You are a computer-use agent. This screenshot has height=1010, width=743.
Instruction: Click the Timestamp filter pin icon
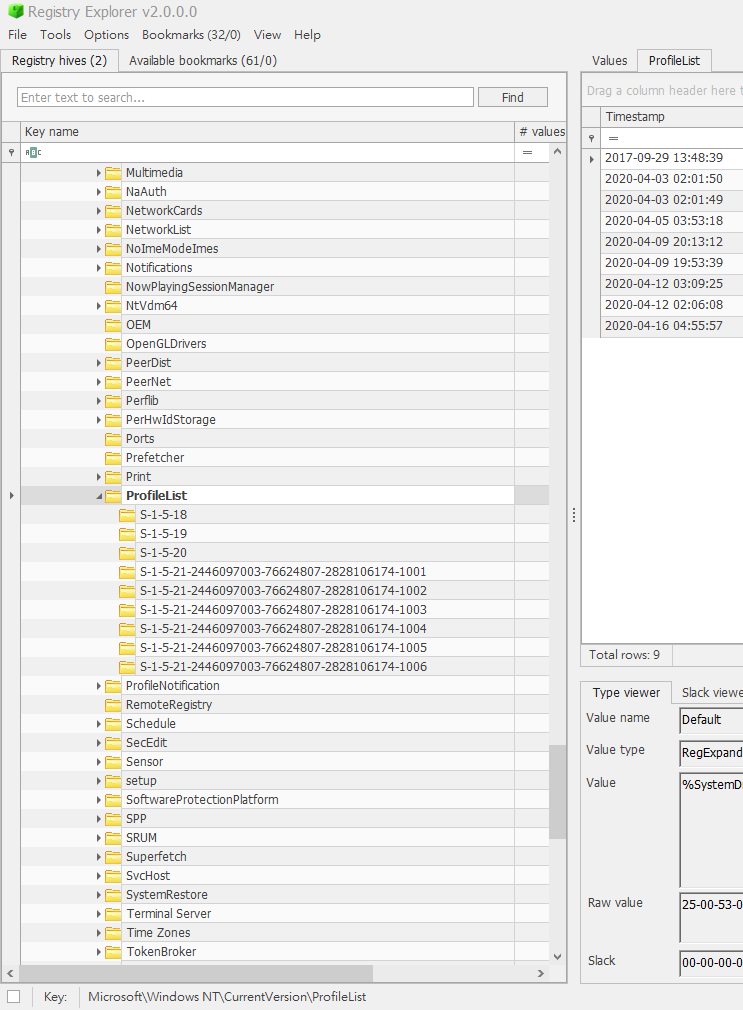[592, 138]
